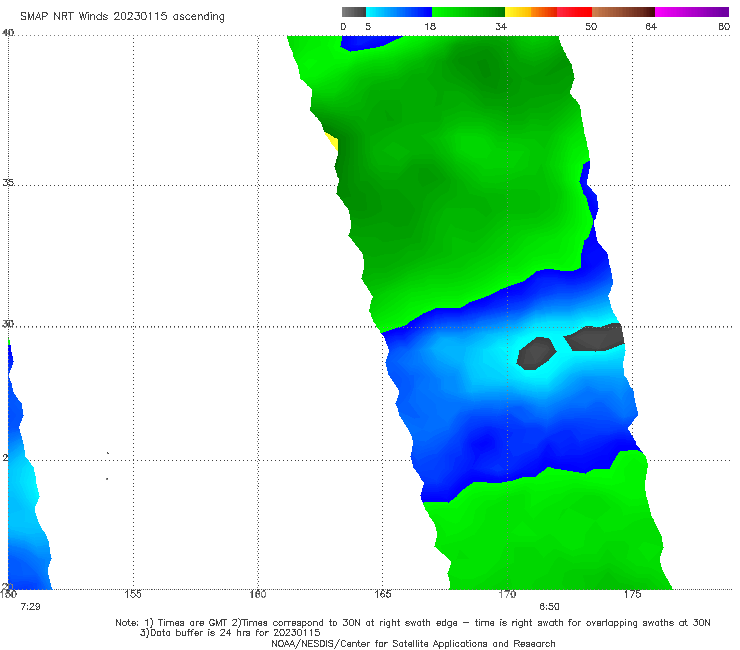
Task: Click the swath time label '6:50'
Action: tap(549, 607)
